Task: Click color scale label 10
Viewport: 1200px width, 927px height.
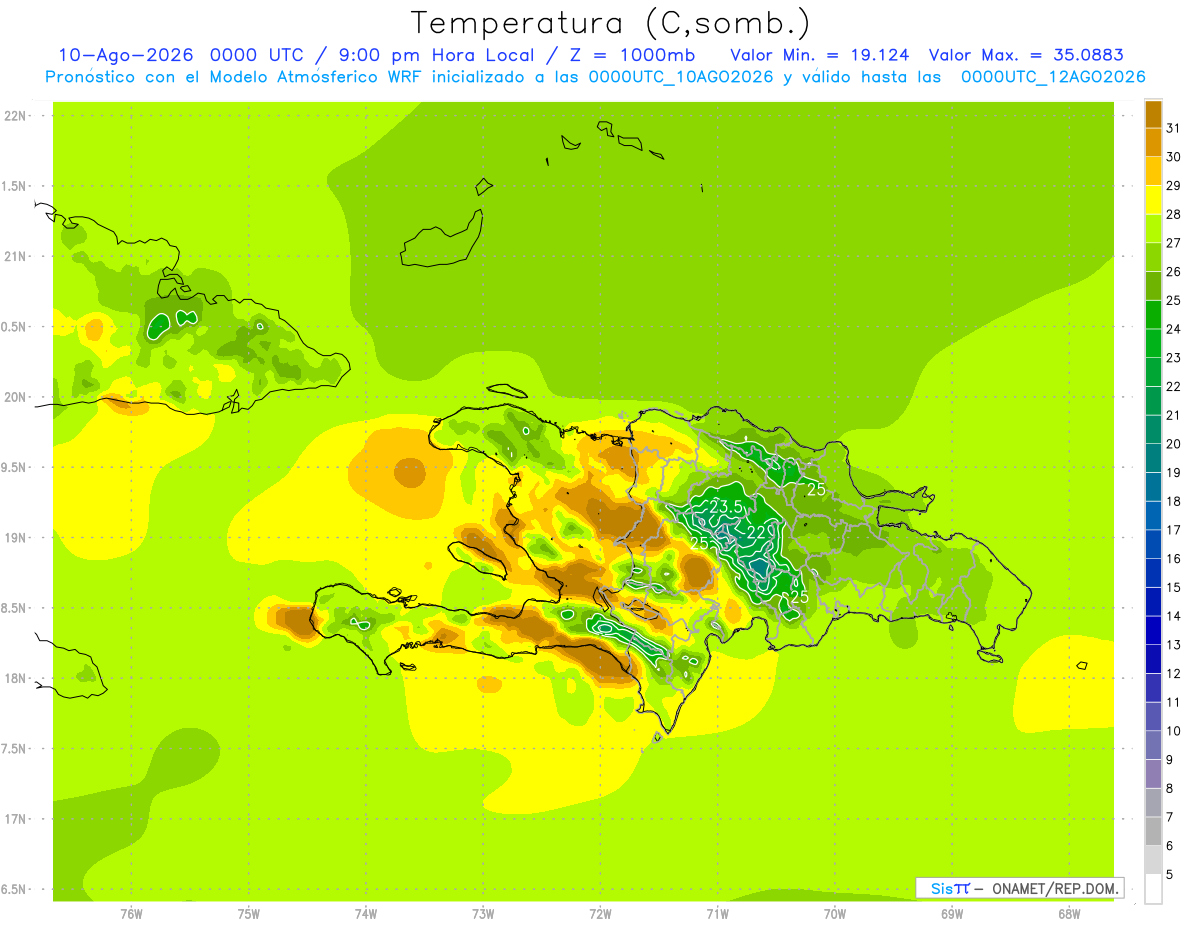Action: (1174, 731)
